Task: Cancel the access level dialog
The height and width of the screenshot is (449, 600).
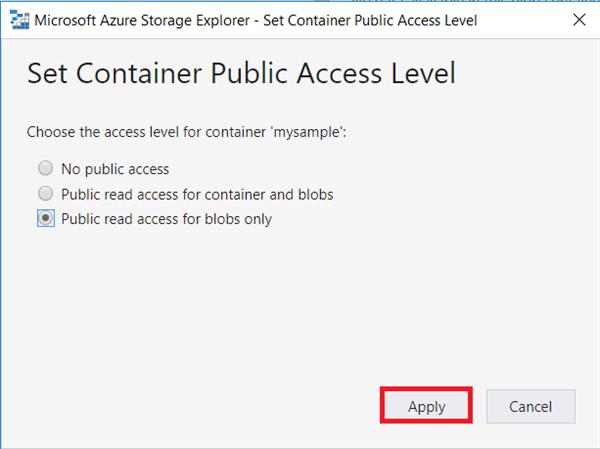Action: click(x=531, y=406)
